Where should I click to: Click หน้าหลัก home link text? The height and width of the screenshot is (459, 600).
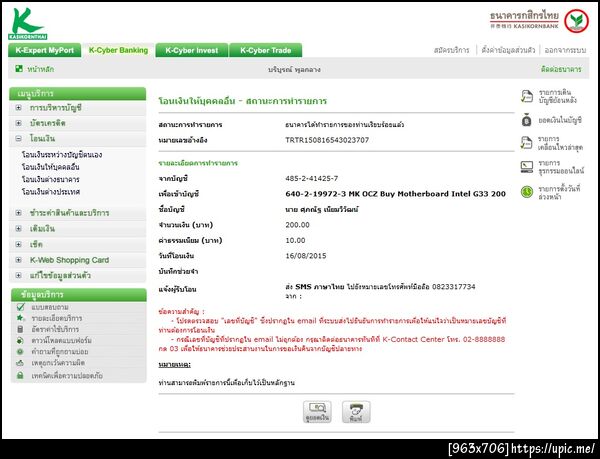point(41,69)
